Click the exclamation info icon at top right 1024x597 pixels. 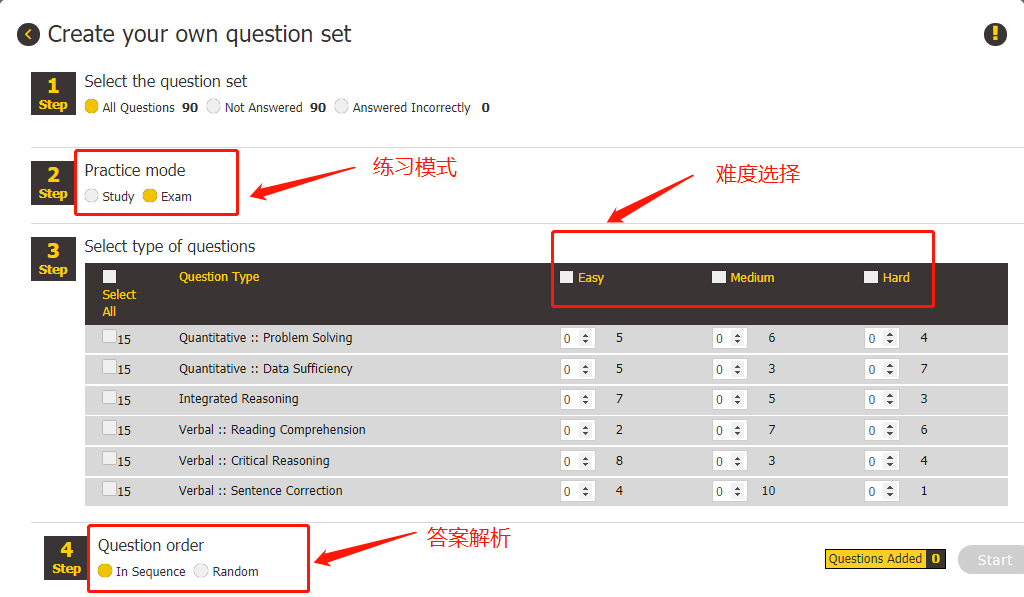(995, 34)
